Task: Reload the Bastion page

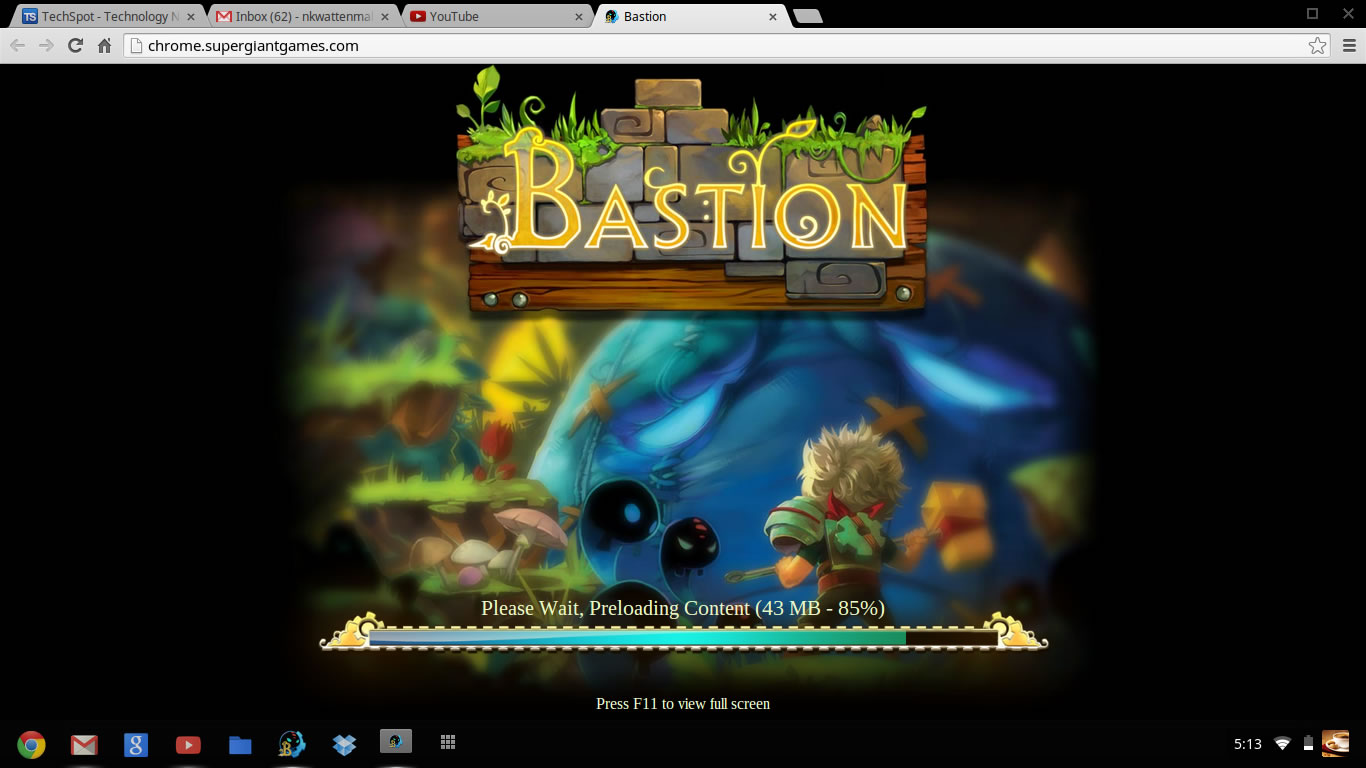Action: coord(75,45)
